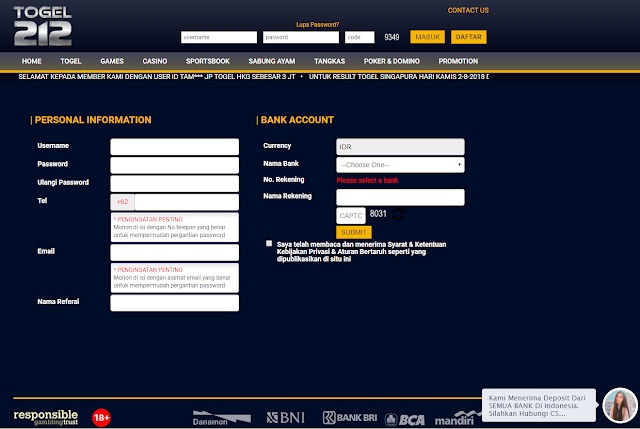Image resolution: width=640 pixels, height=429 pixels.
Task: Click the scrolling announcement ticker text
Action: [253, 77]
